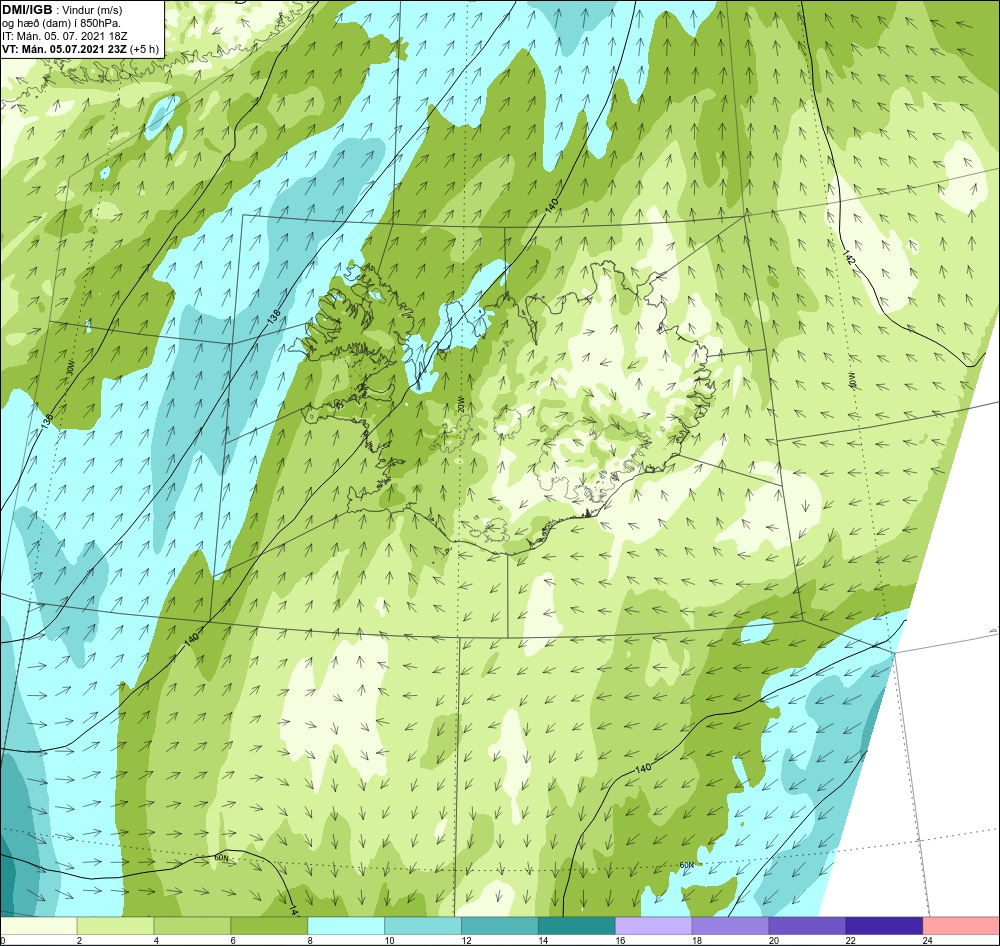Screen dimensions: 1000x946
Task: Click the 8–10 m/s pale cyan legend swatch
Action: (346, 926)
